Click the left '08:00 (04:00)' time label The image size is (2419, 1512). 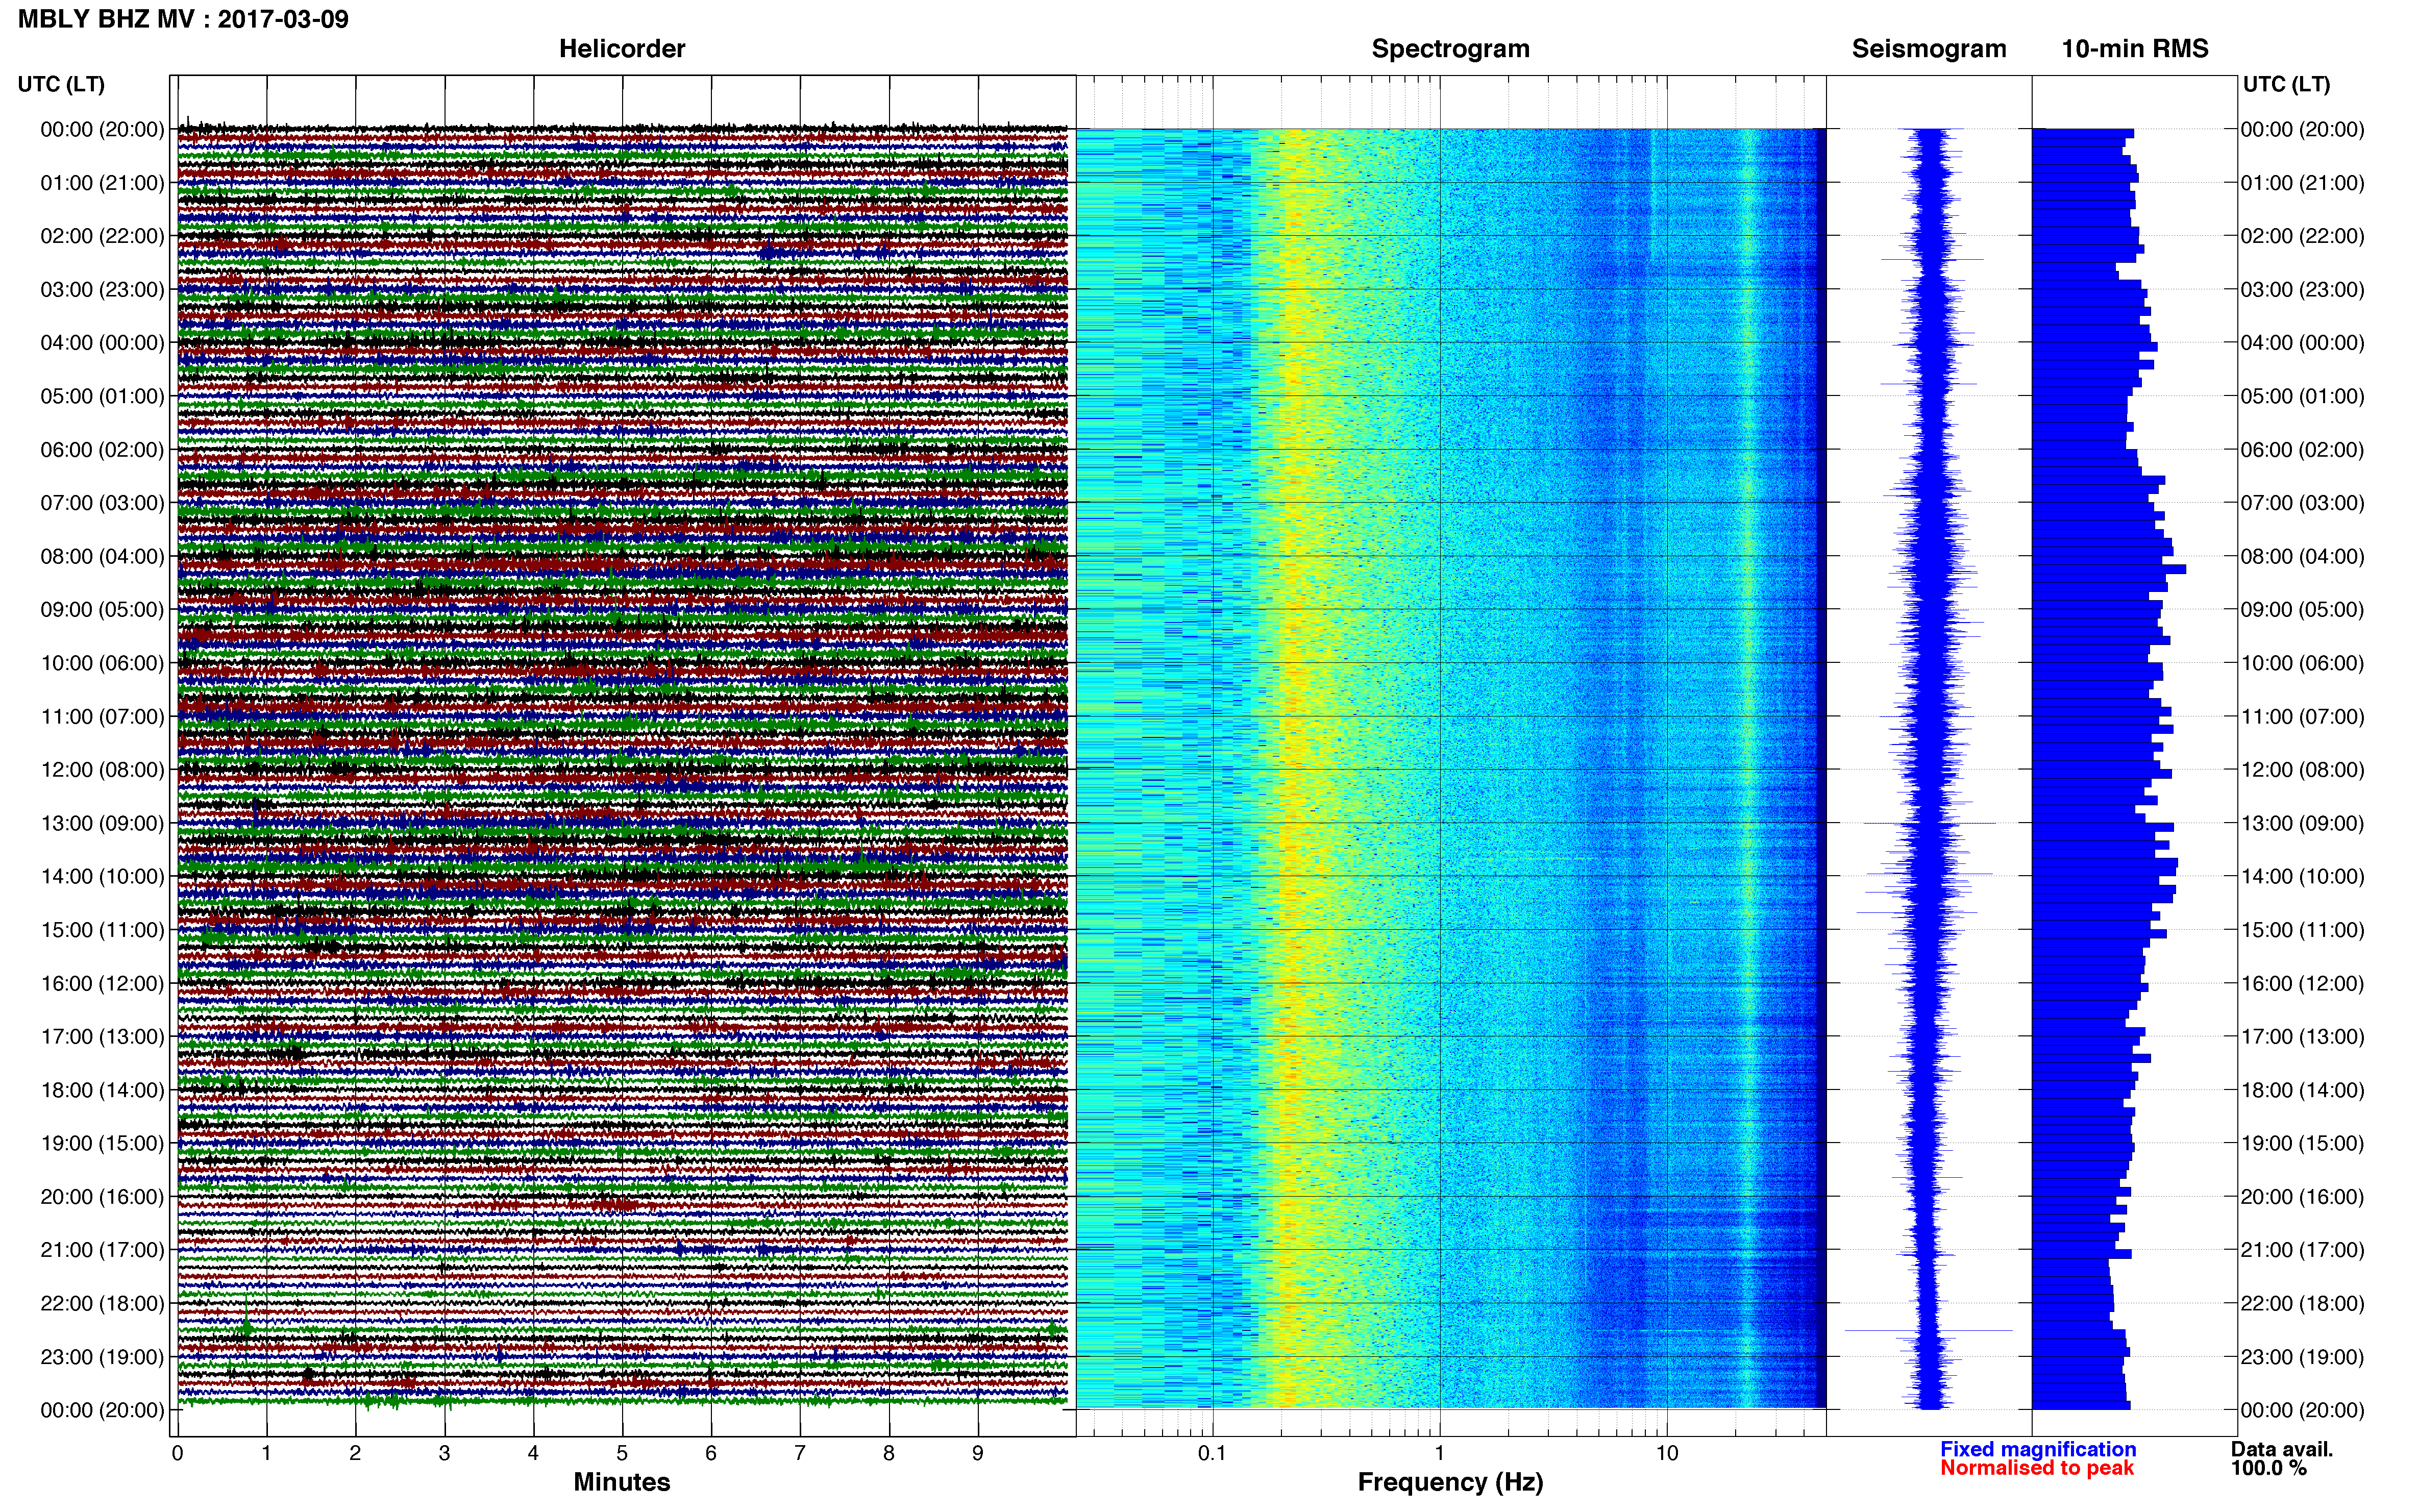click(102, 556)
